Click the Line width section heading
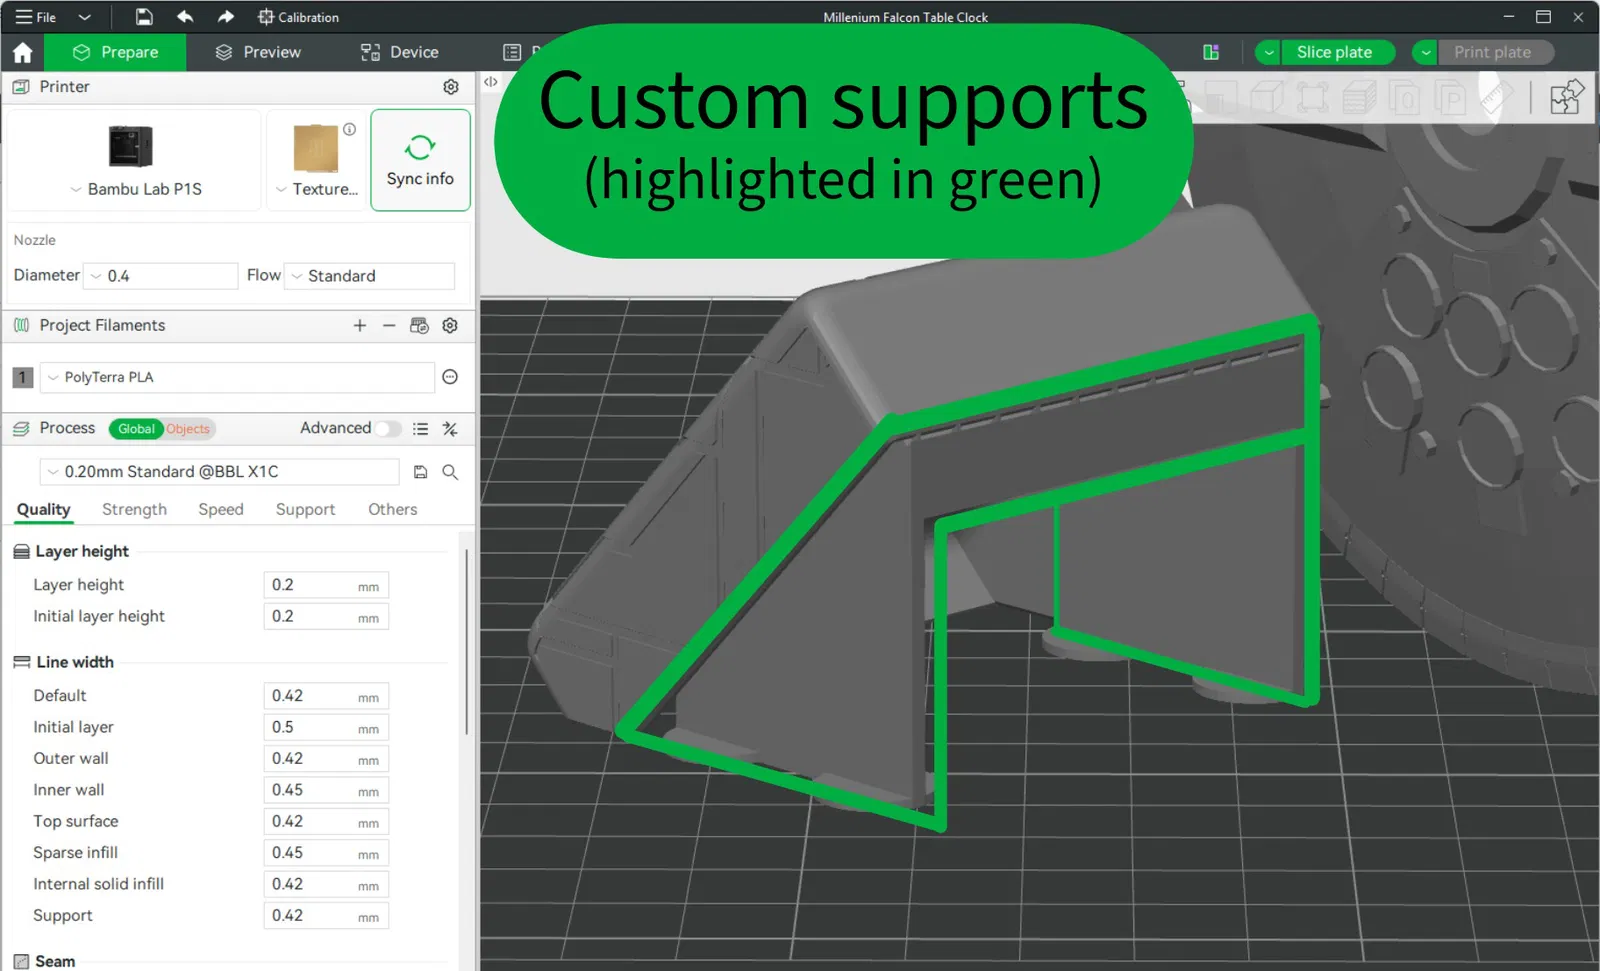 pyautogui.click(x=75, y=662)
